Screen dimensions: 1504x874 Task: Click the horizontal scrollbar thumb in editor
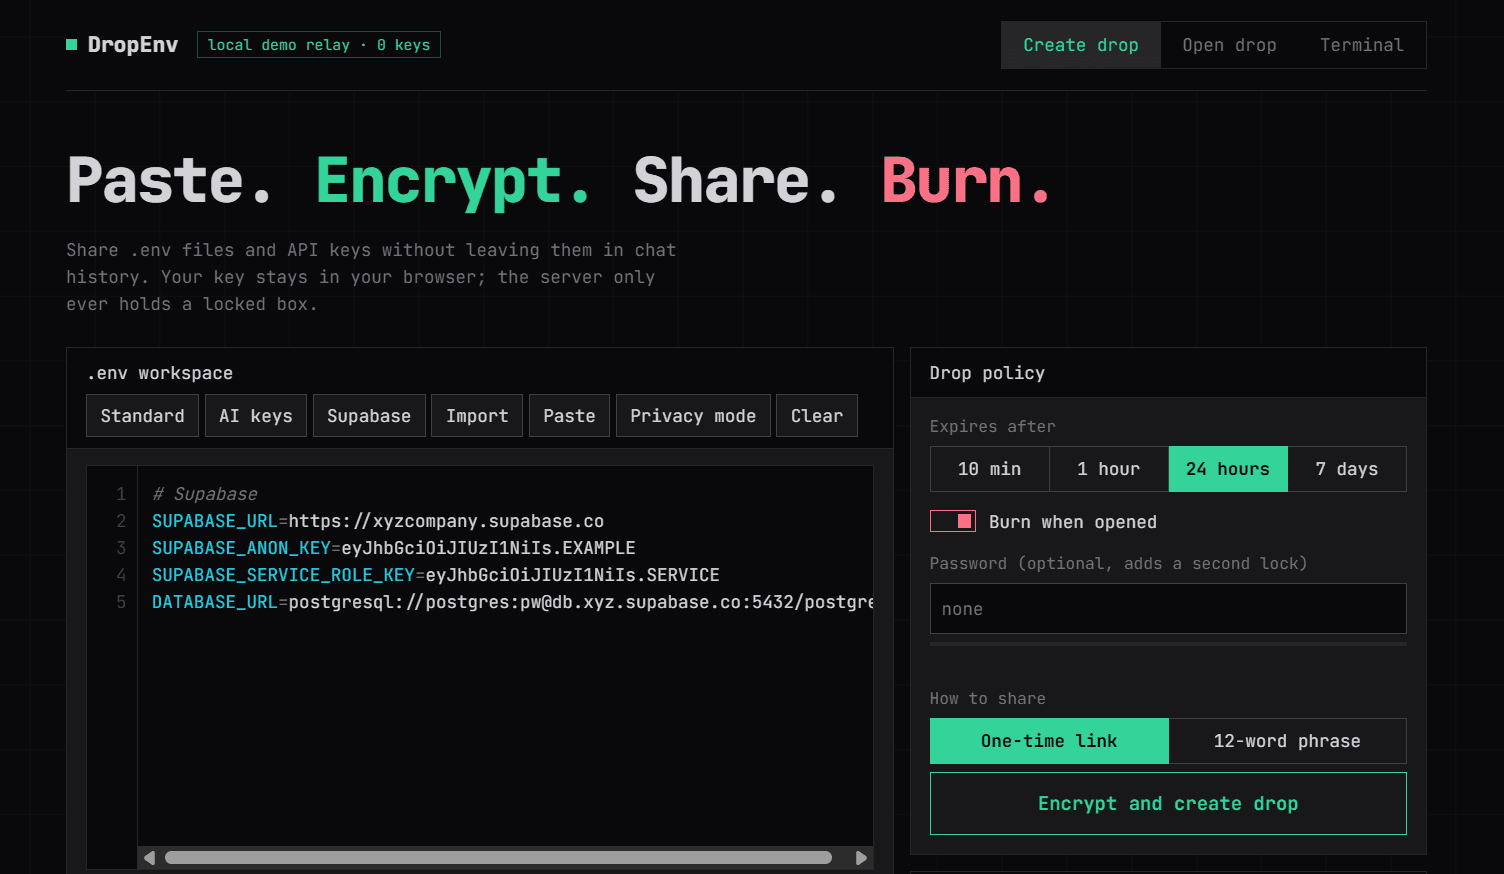pyautogui.click(x=498, y=857)
